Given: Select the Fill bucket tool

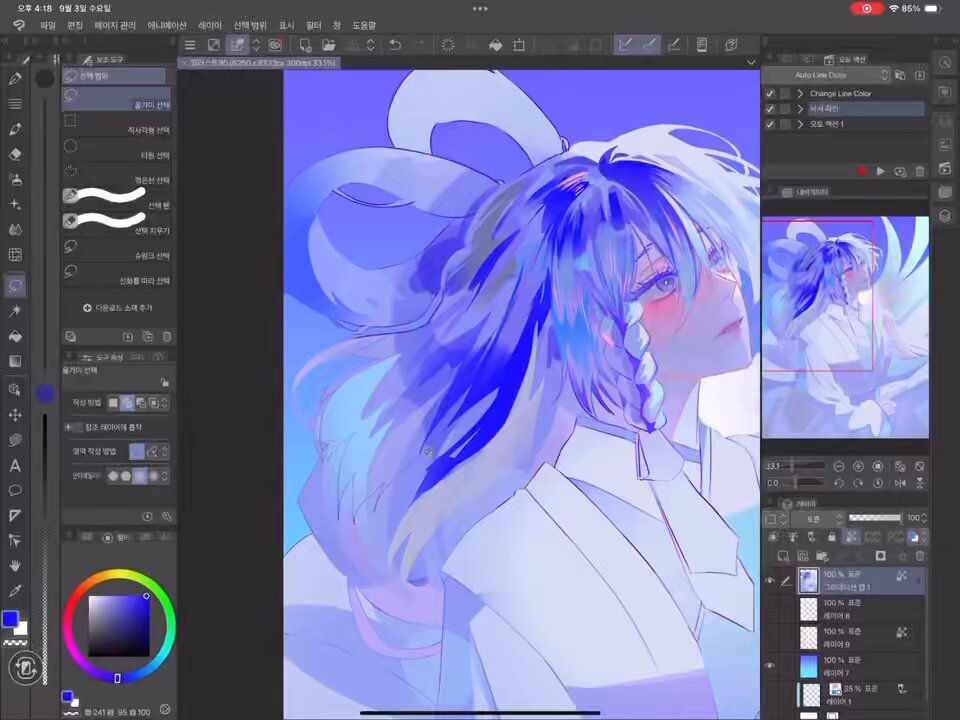Looking at the screenshot, I should (15, 336).
